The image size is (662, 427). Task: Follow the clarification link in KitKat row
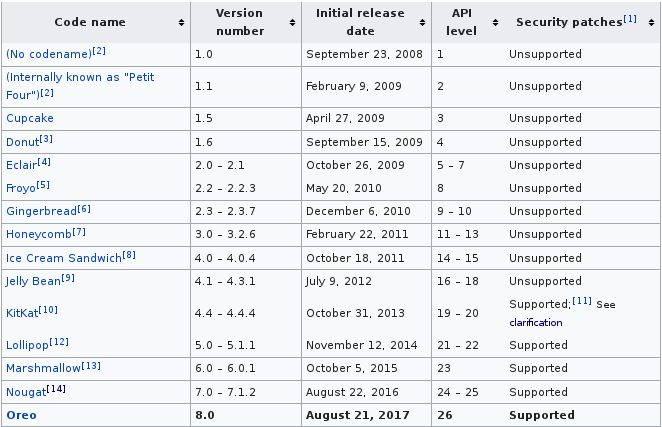click(536, 323)
